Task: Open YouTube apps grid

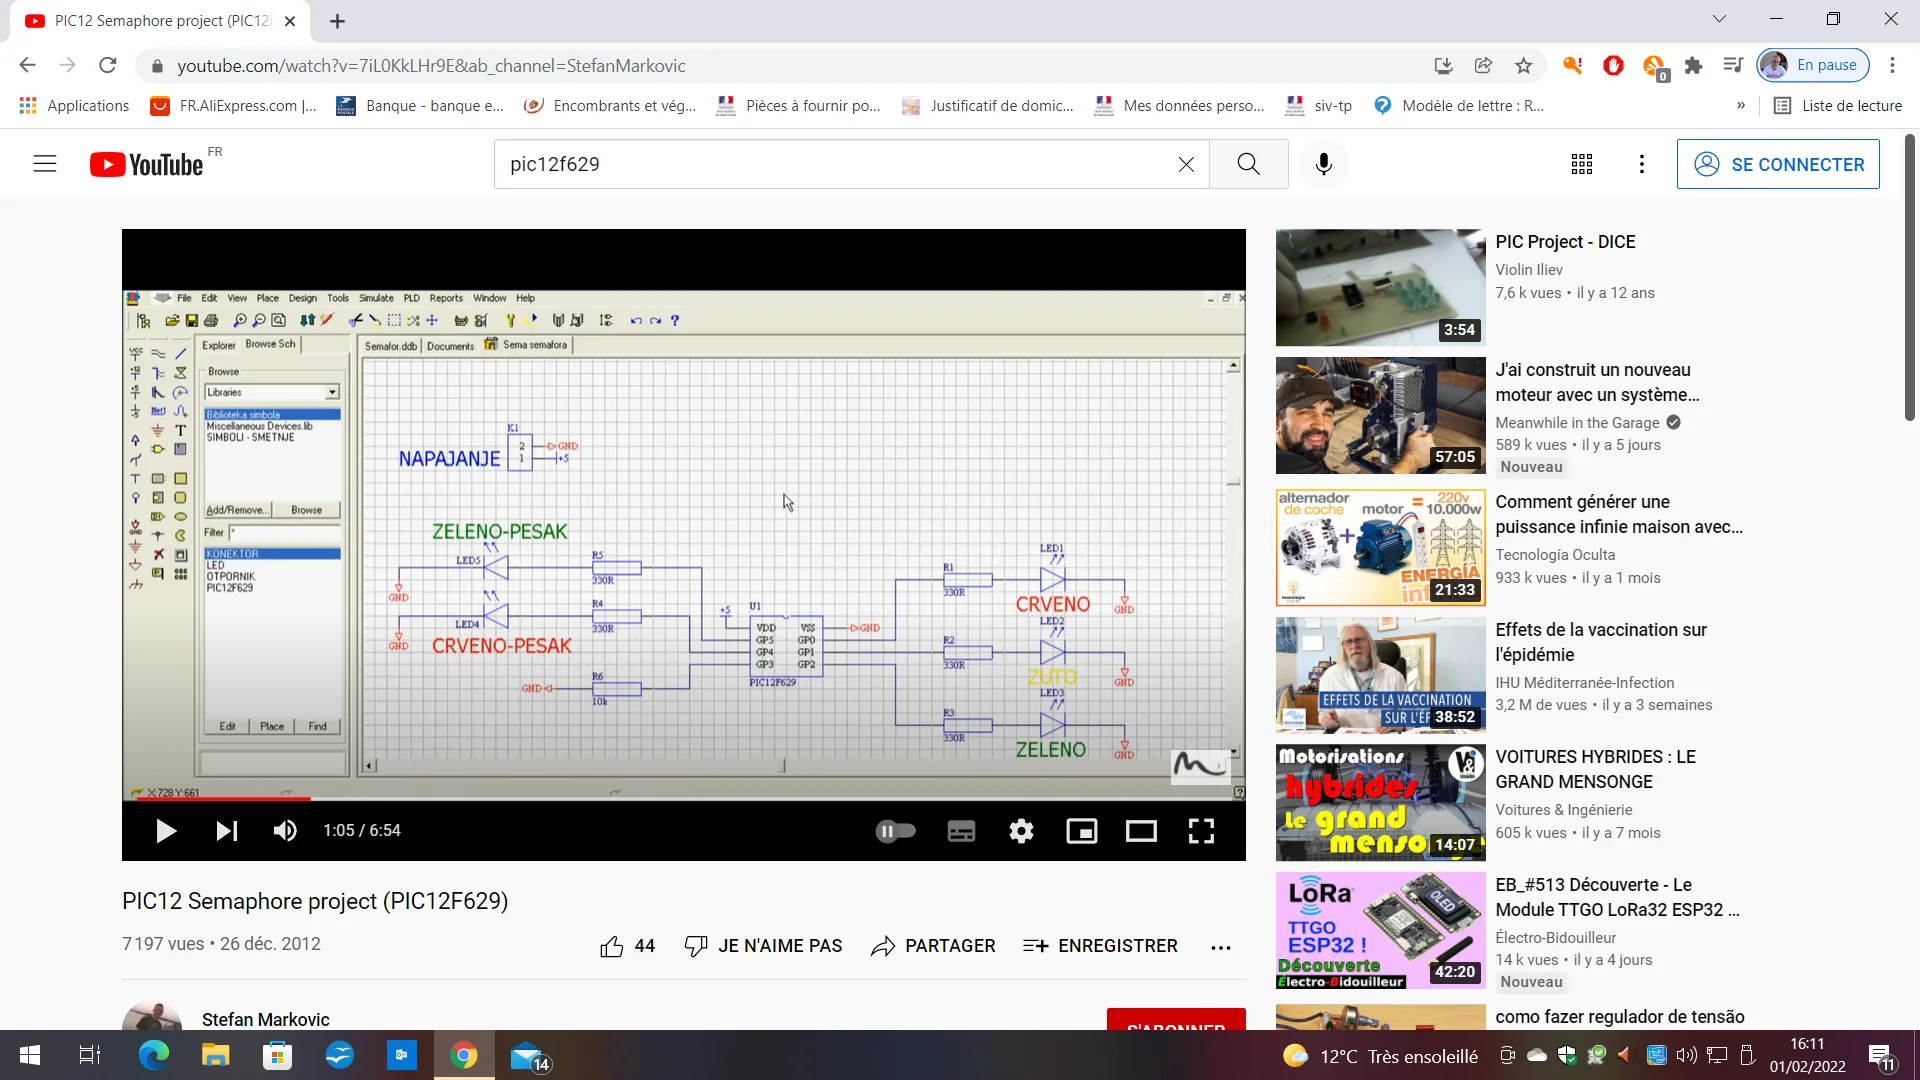Action: pyautogui.click(x=1581, y=164)
